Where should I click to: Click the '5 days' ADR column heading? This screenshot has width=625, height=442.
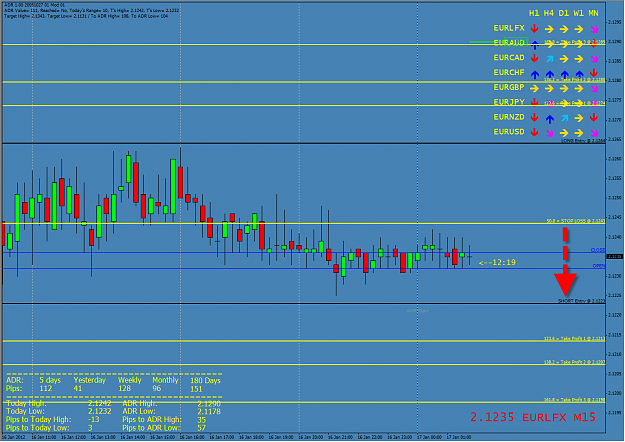click(x=50, y=380)
